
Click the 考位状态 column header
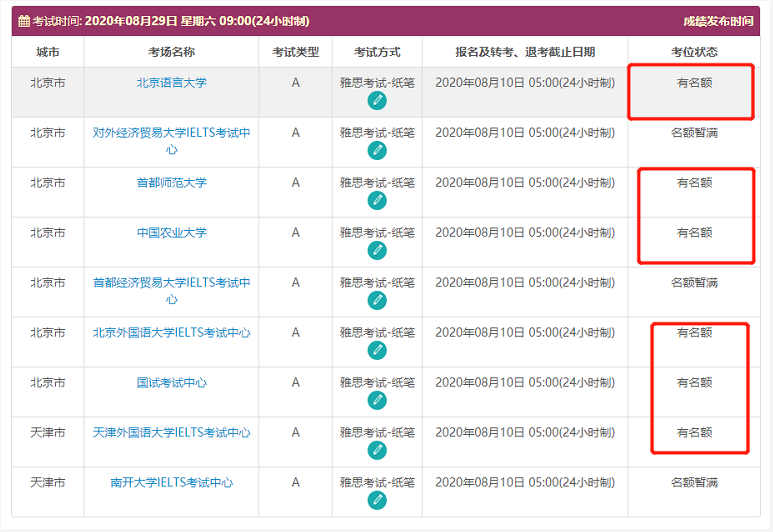coord(694,52)
